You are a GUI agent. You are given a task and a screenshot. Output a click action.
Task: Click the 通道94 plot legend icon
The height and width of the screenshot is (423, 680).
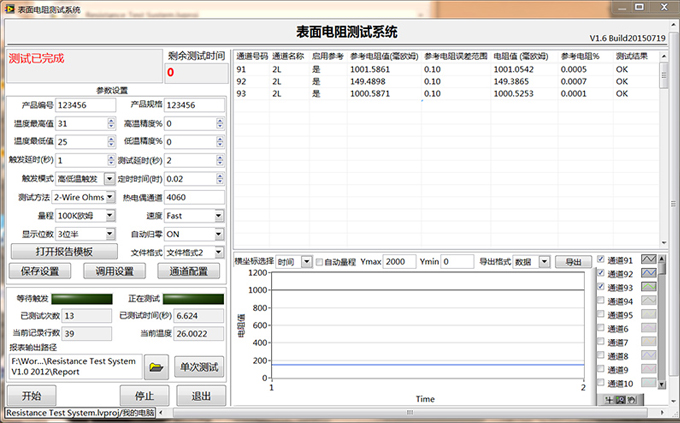click(x=648, y=301)
